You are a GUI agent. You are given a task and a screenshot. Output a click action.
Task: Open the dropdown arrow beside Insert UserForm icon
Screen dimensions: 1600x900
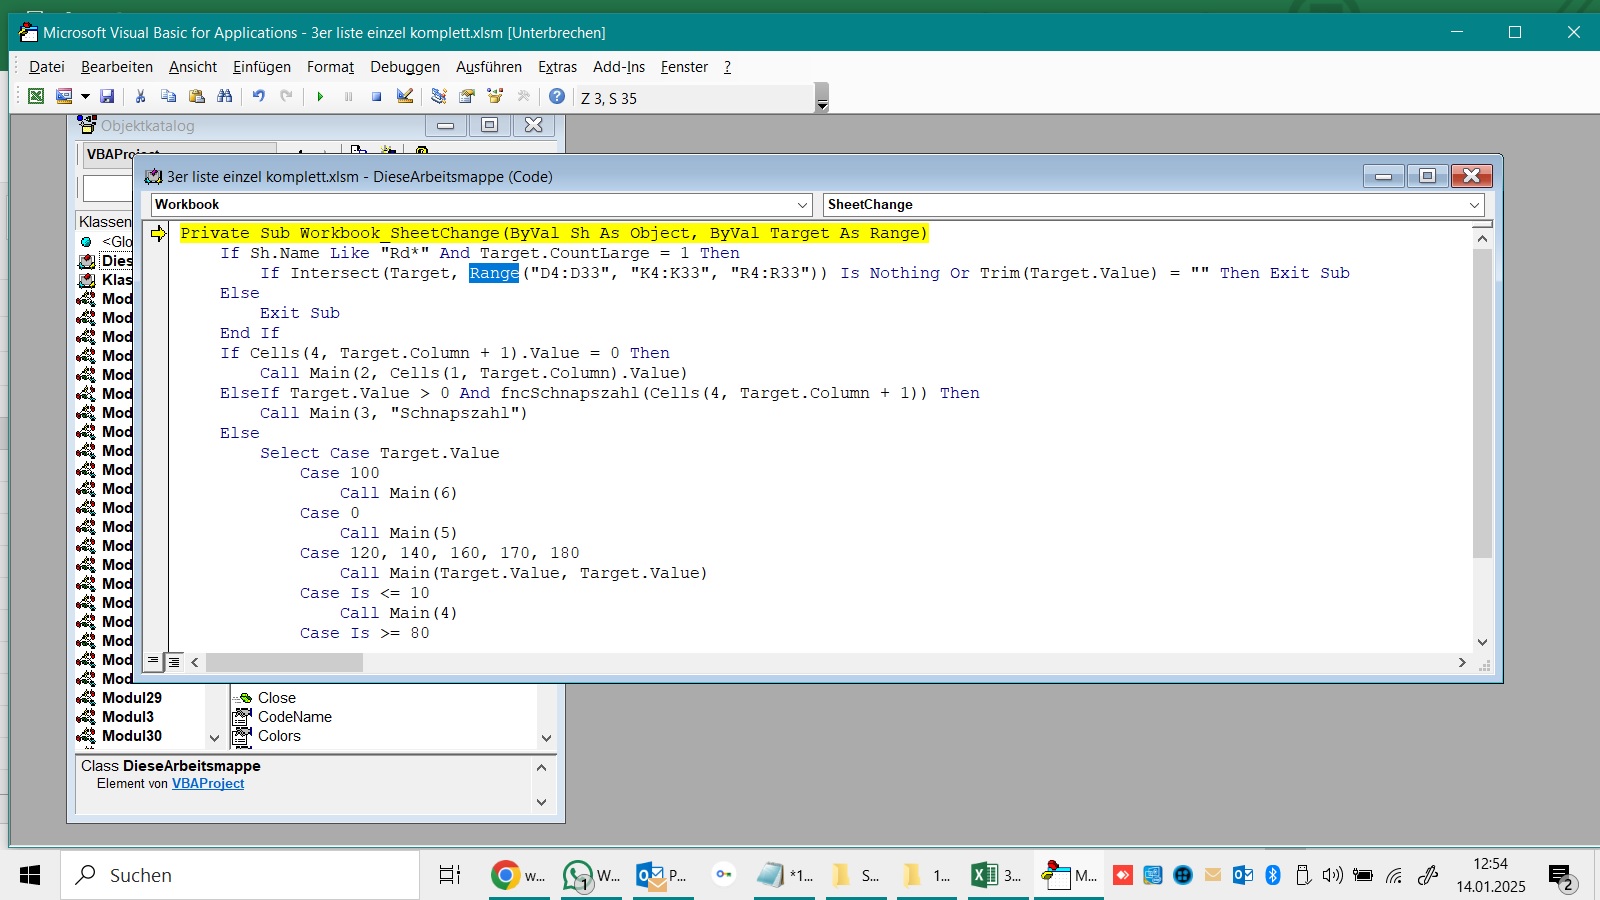[85, 96]
